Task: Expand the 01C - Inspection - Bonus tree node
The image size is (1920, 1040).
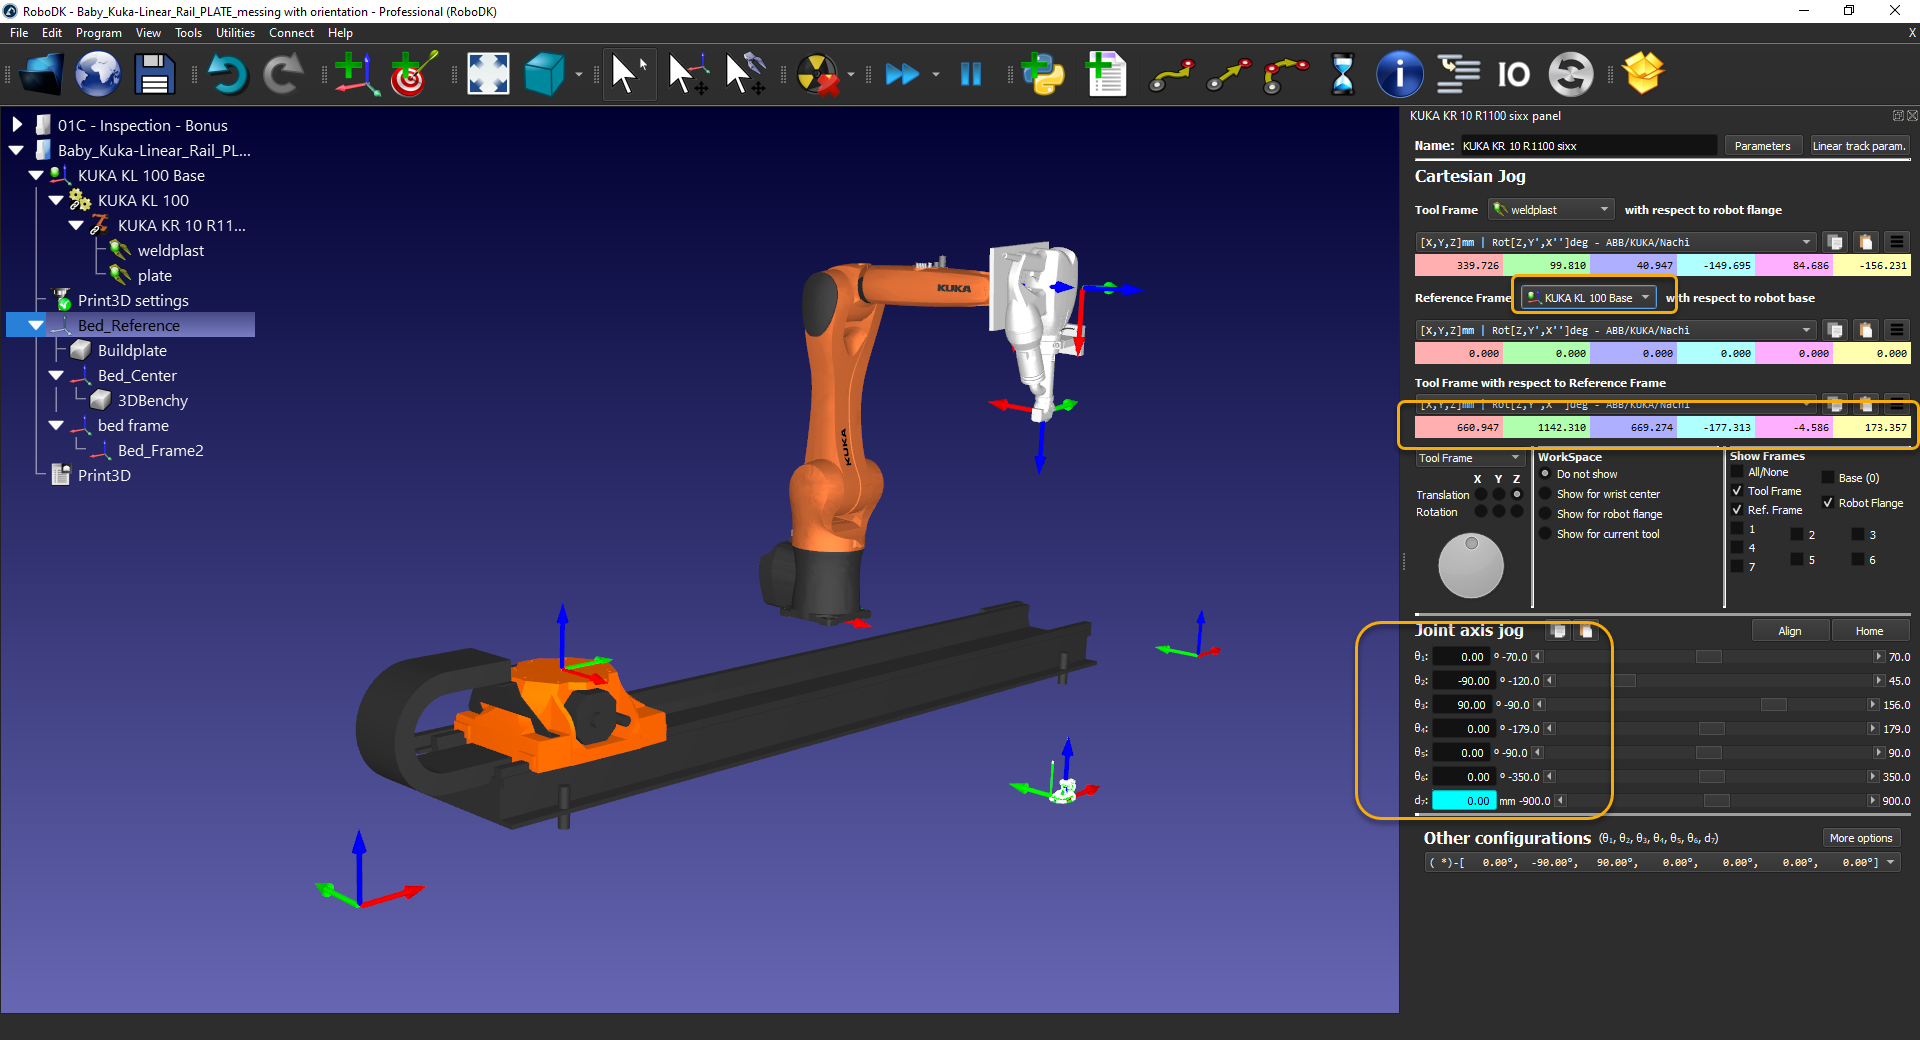Action: (x=17, y=125)
